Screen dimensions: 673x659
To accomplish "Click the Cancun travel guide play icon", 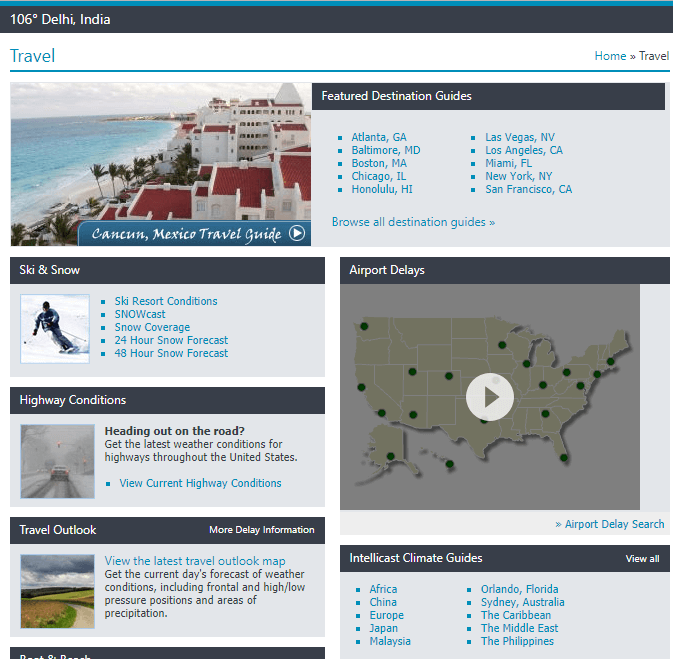I will [297, 233].
